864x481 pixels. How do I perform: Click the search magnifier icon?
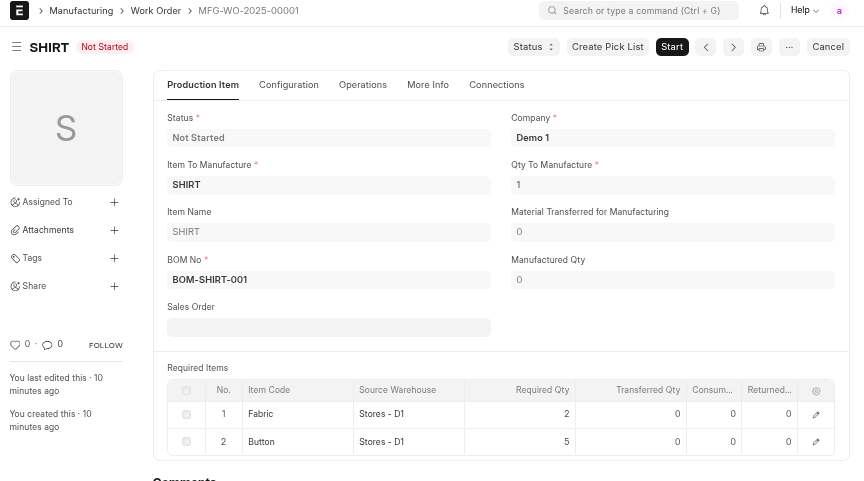(552, 10)
